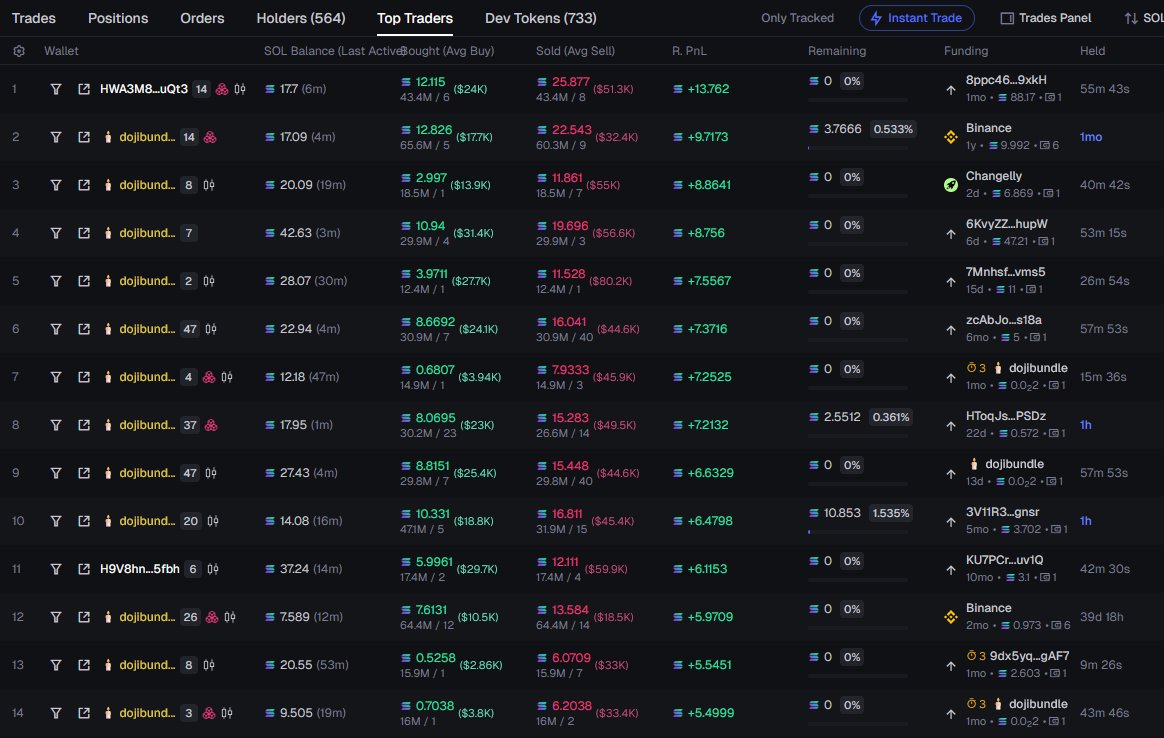
Task: Open funding wallet 8ppc46...9xkH
Action: [1006, 80]
